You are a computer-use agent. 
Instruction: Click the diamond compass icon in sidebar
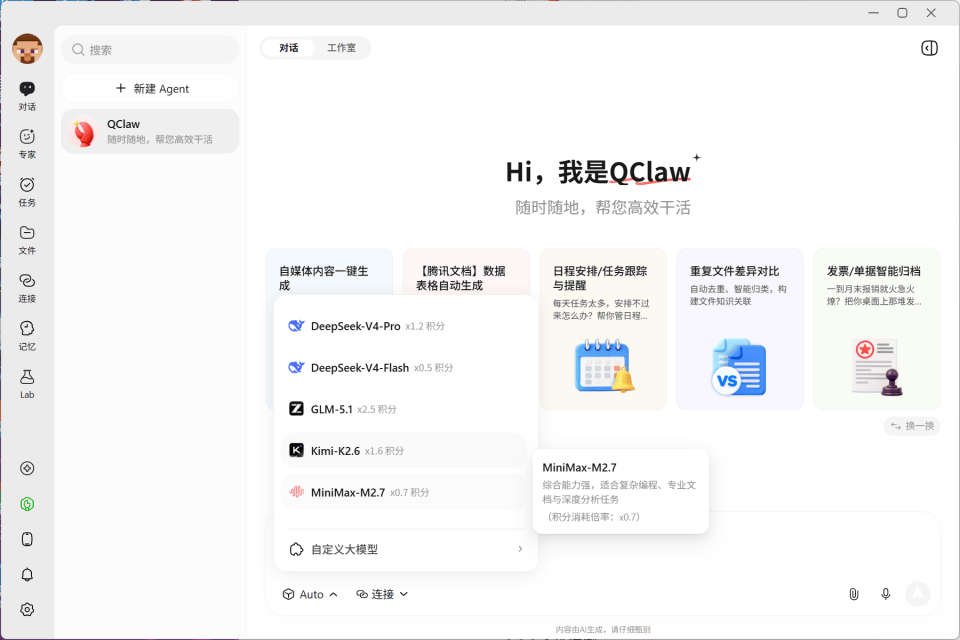pyautogui.click(x=27, y=469)
